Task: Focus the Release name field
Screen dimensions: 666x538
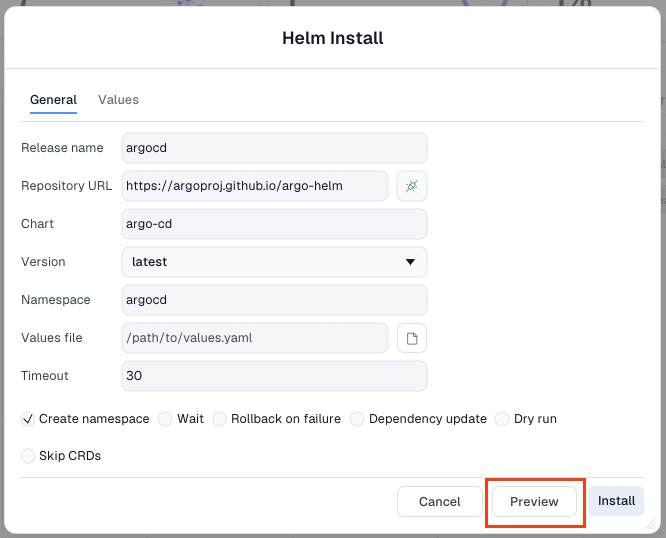Action: [x=274, y=148]
